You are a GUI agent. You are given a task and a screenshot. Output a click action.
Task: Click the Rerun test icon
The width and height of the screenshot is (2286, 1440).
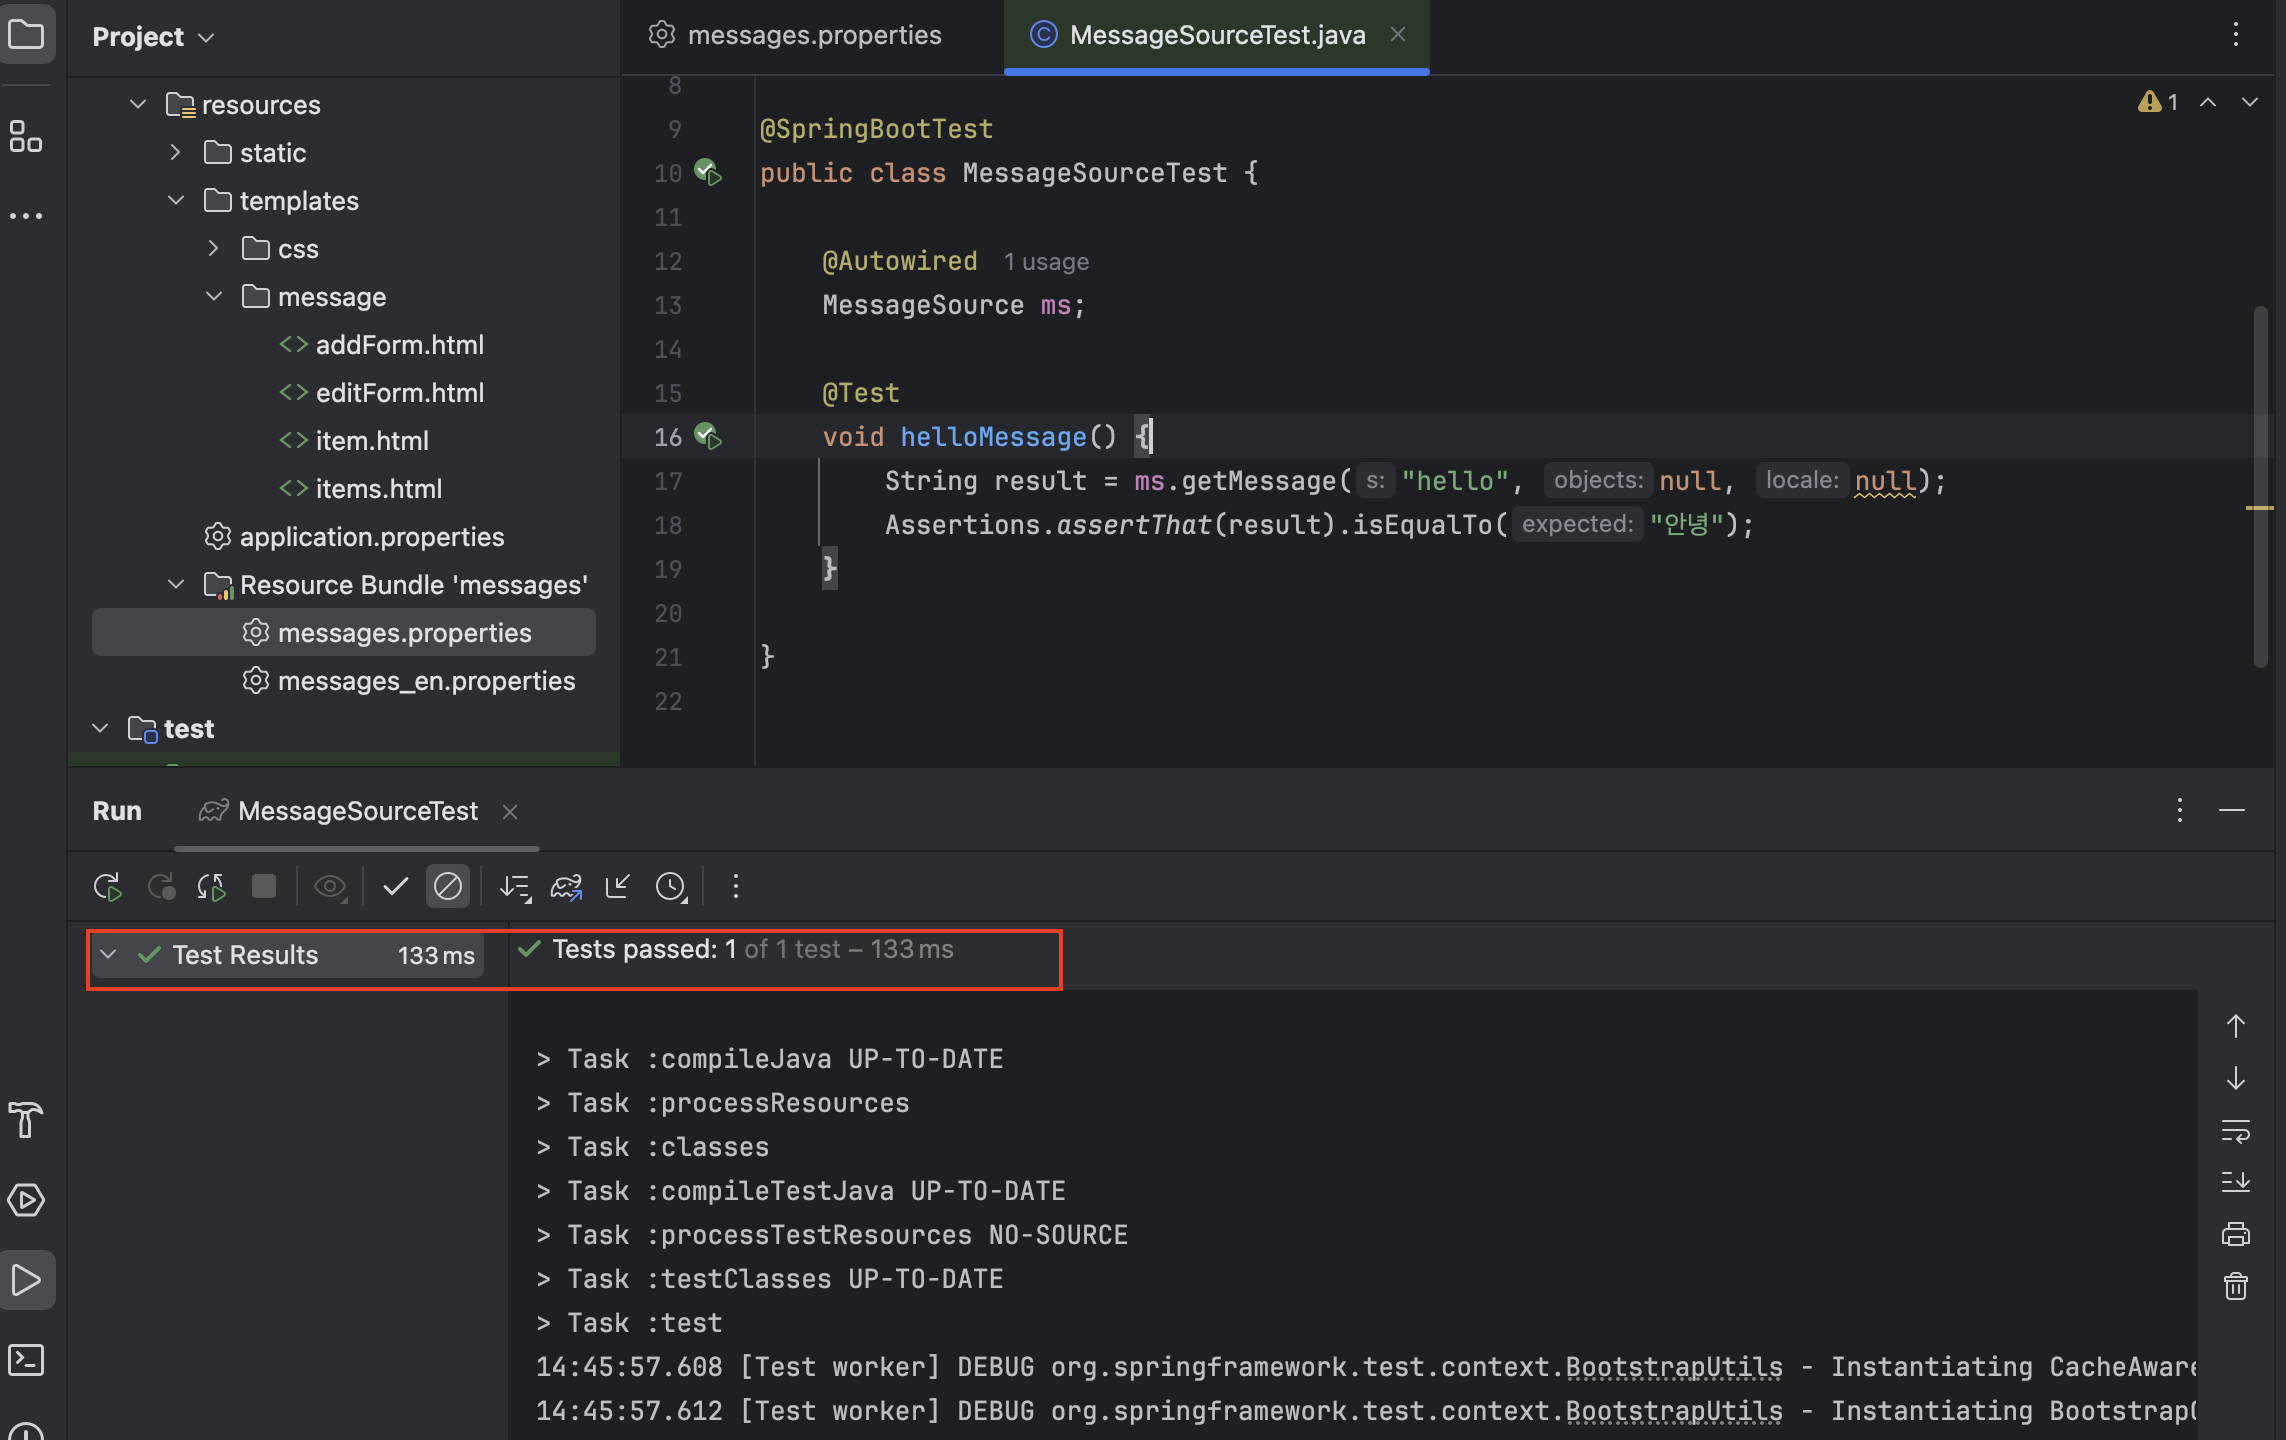click(x=107, y=887)
